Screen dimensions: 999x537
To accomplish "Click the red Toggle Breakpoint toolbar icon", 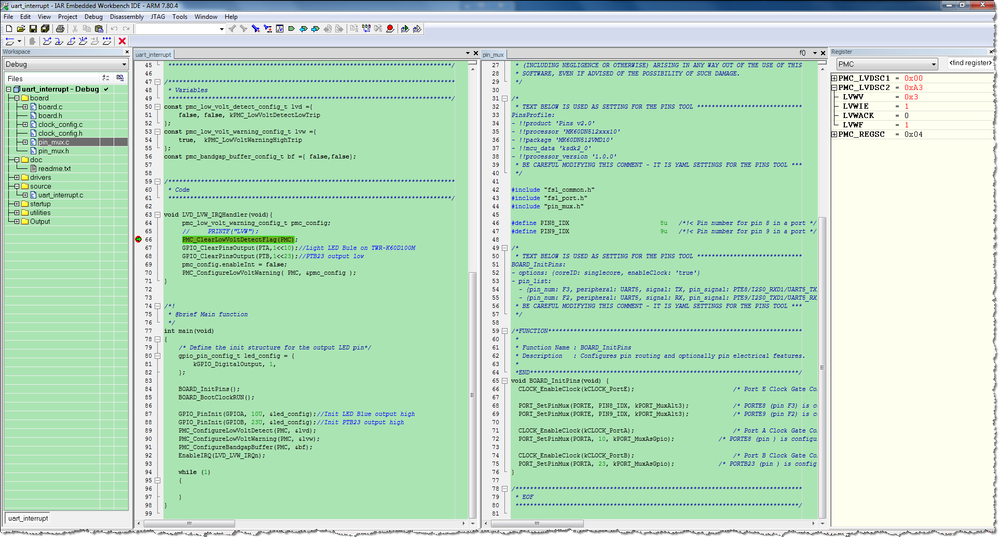I will [x=390, y=29].
